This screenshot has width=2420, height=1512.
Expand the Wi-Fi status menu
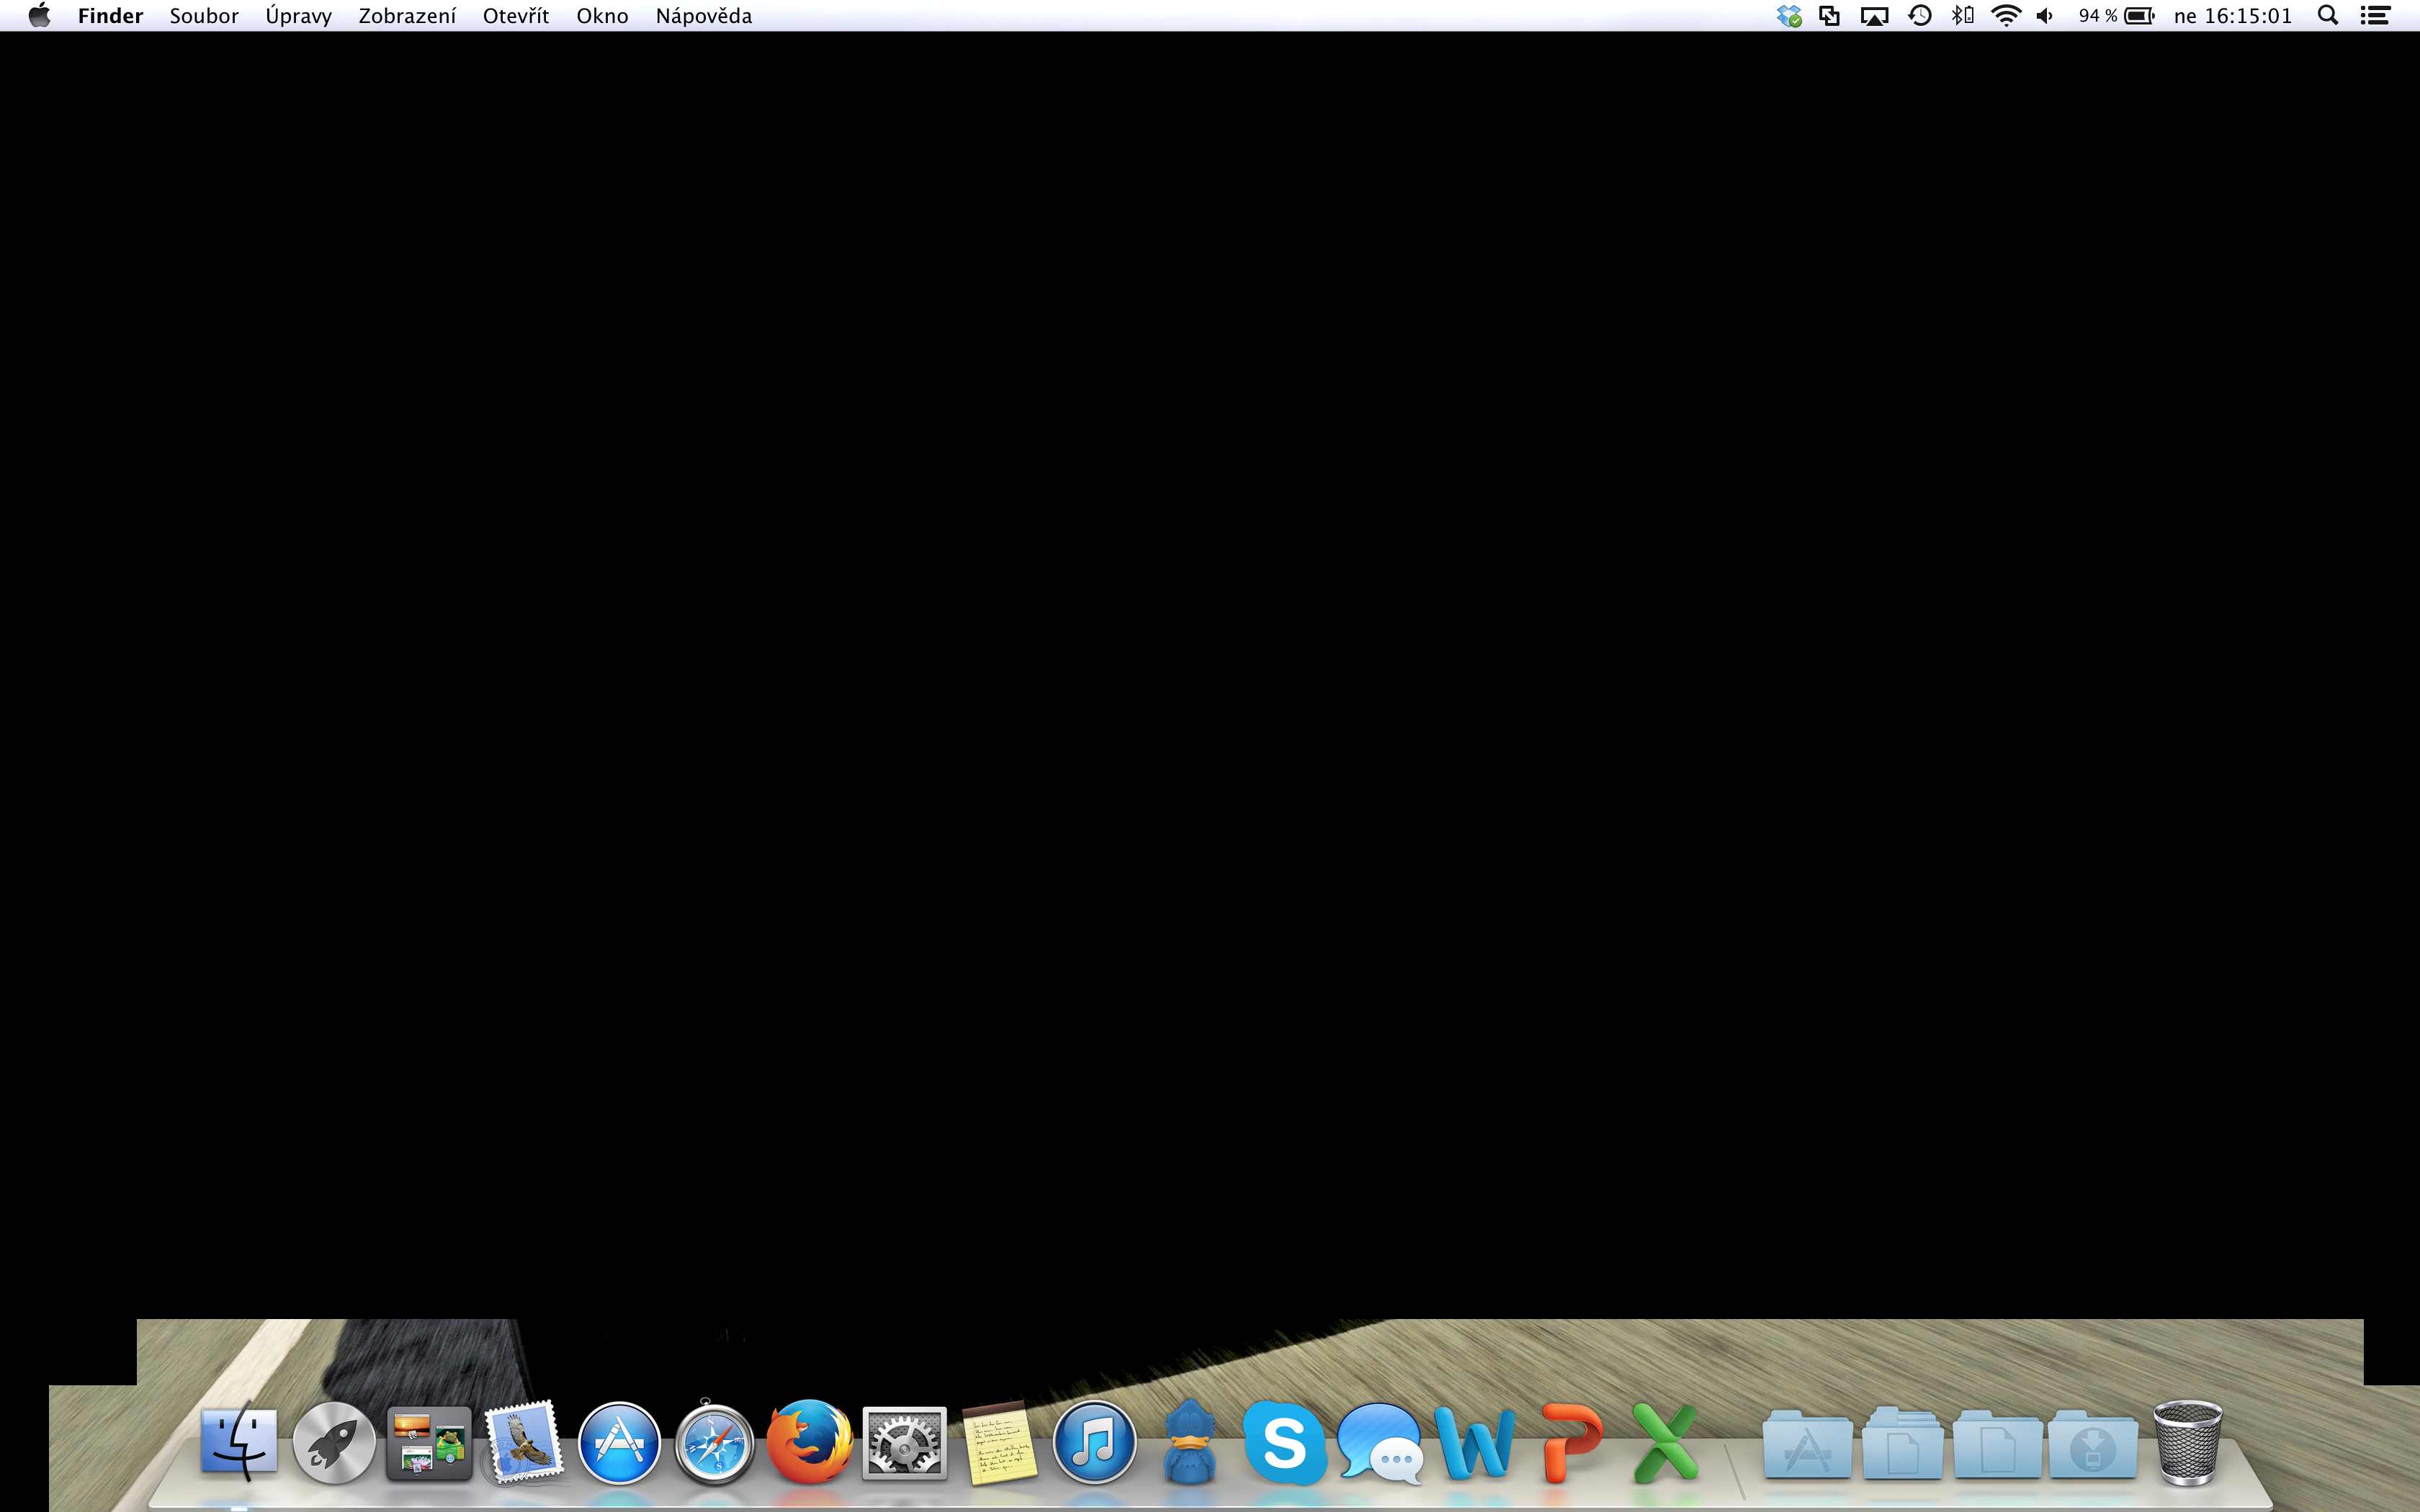click(2005, 16)
